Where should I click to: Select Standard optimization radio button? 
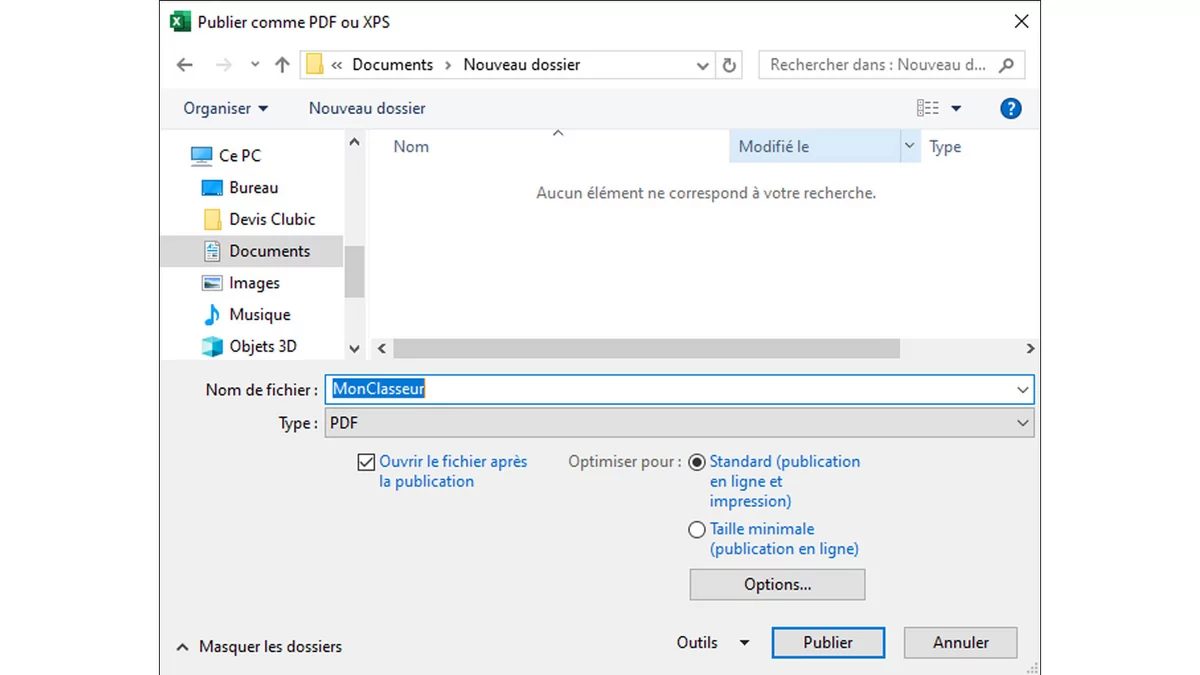pos(697,462)
